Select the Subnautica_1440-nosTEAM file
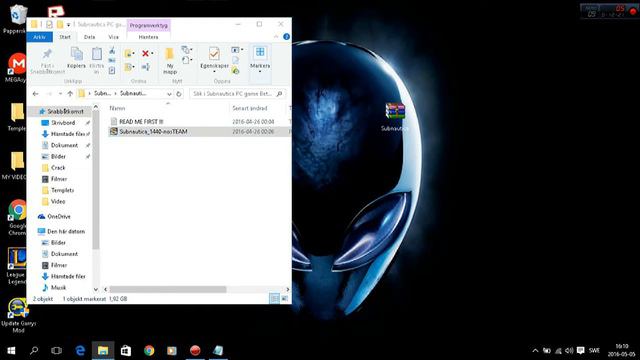Screen dimensions: 640x360 pyautogui.click(x=153, y=131)
